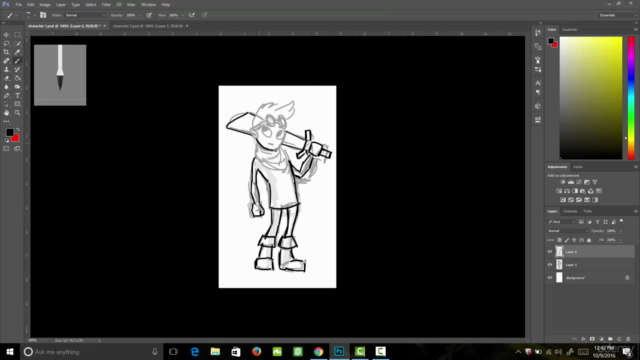Open the brush Flow slider dropdown
Viewport: 640px width, 360px height.
pos(182,15)
